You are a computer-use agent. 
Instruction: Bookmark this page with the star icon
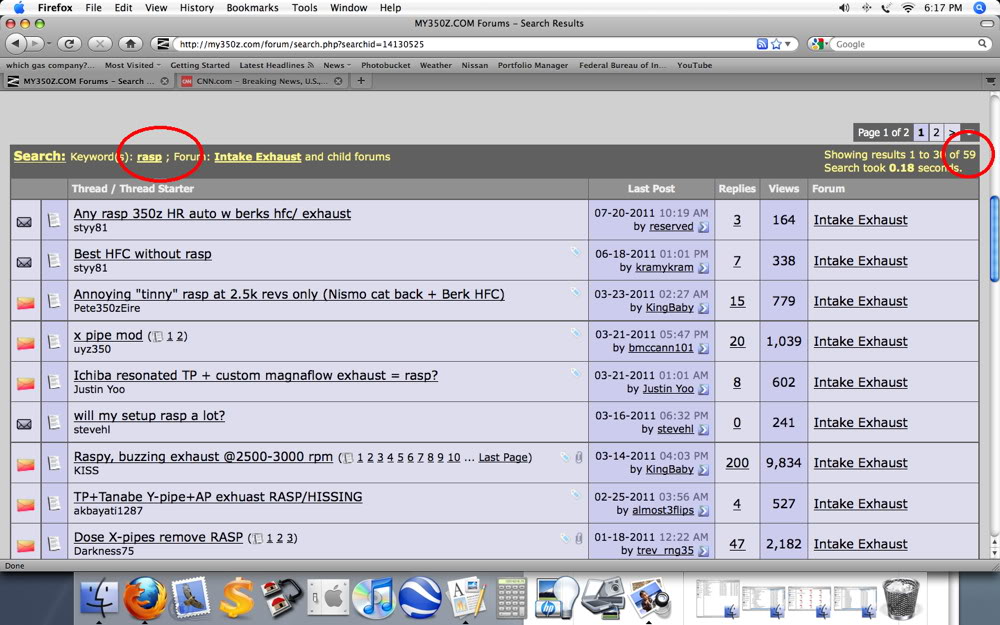click(776, 44)
